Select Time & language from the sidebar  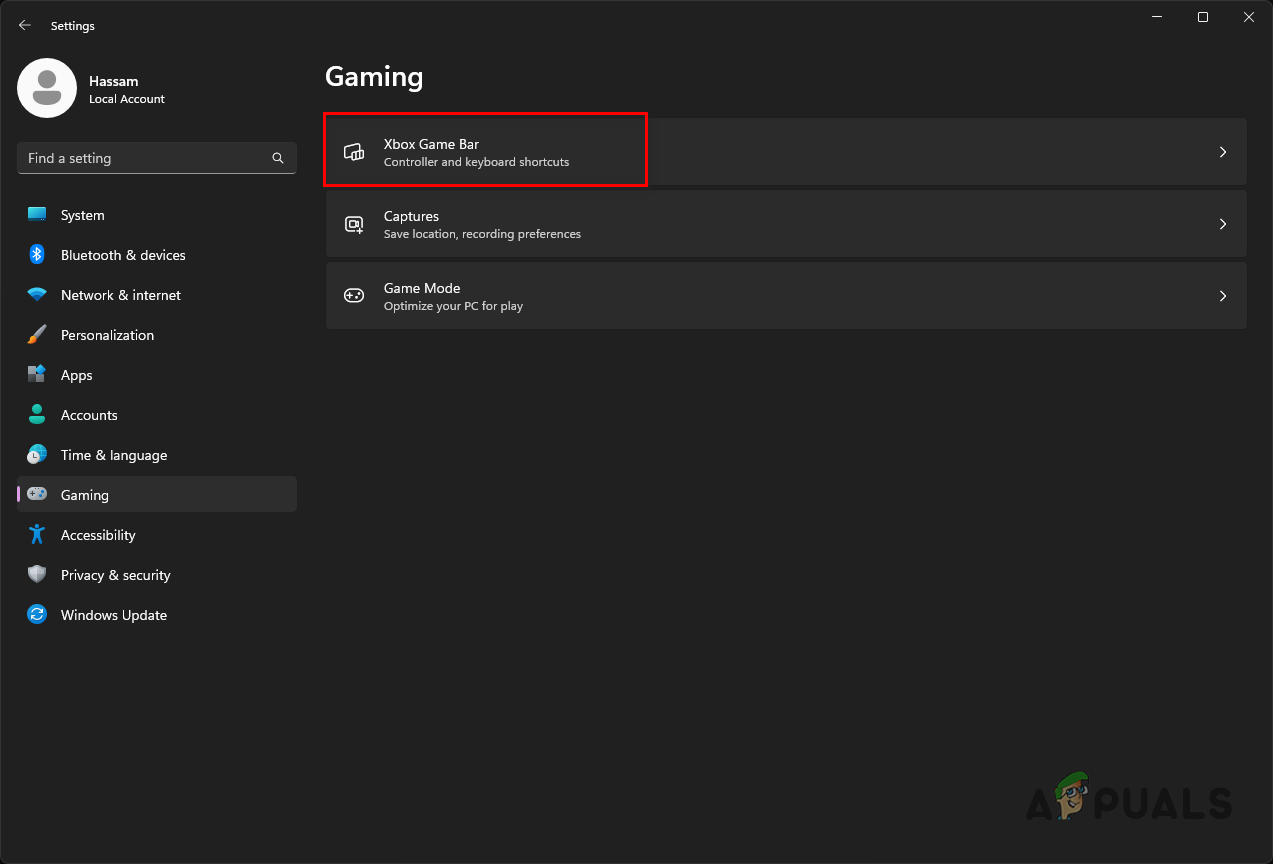pos(113,455)
